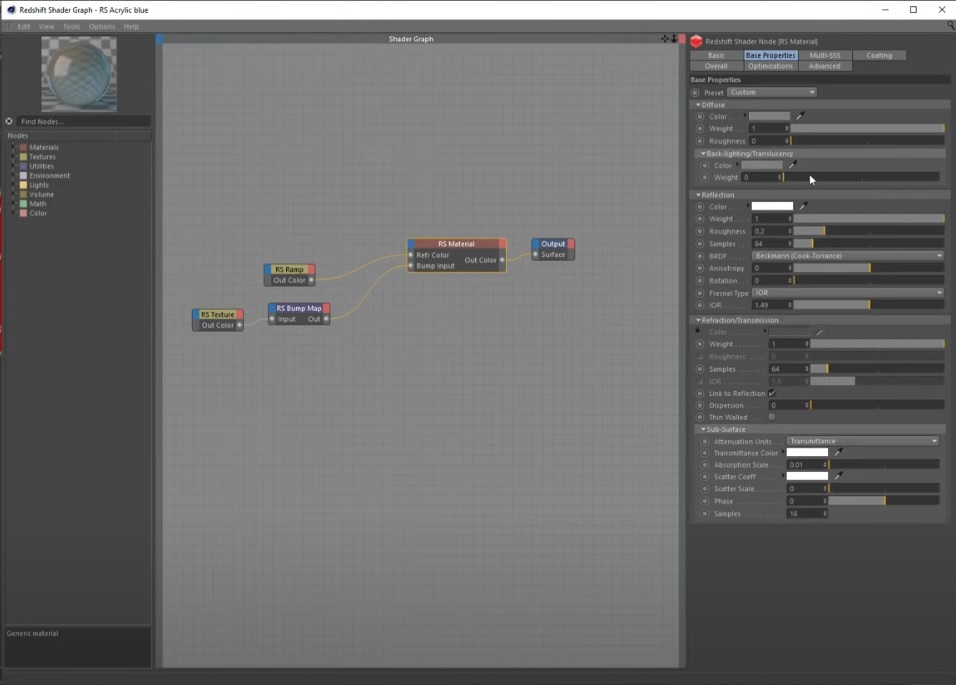
Task: Click the Out Color port on RS Material node
Action: [x=502, y=260]
